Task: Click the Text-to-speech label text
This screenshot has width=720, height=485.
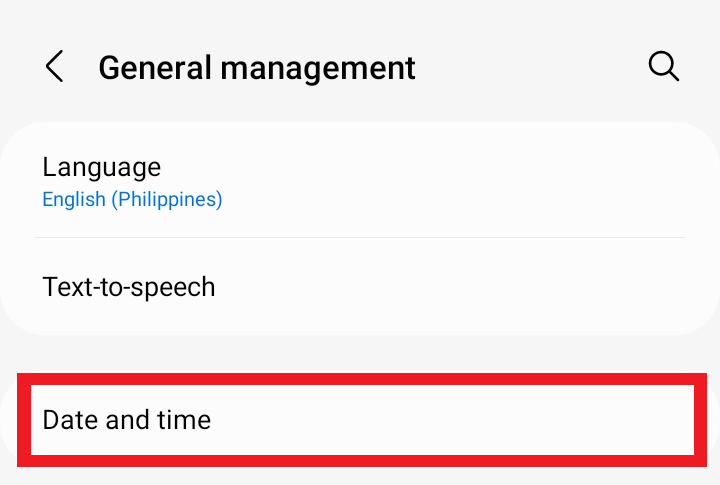Action: click(129, 288)
